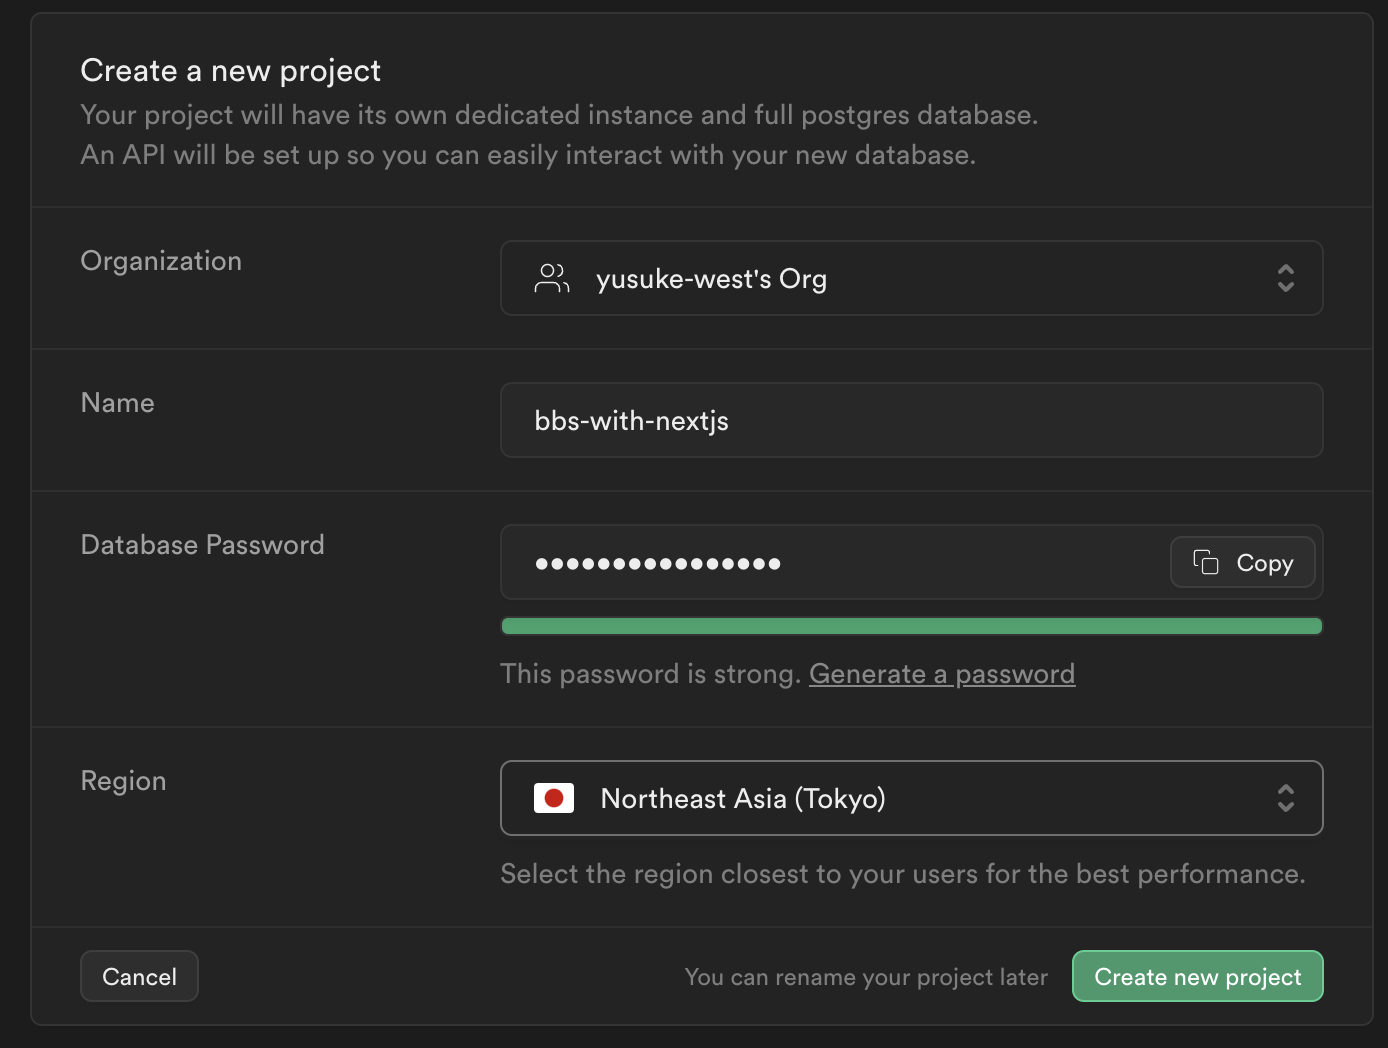This screenshot has height=1048, width=1388.
Task: Click the Region dropdown chevron arrows
Action: coord(1286,798)
